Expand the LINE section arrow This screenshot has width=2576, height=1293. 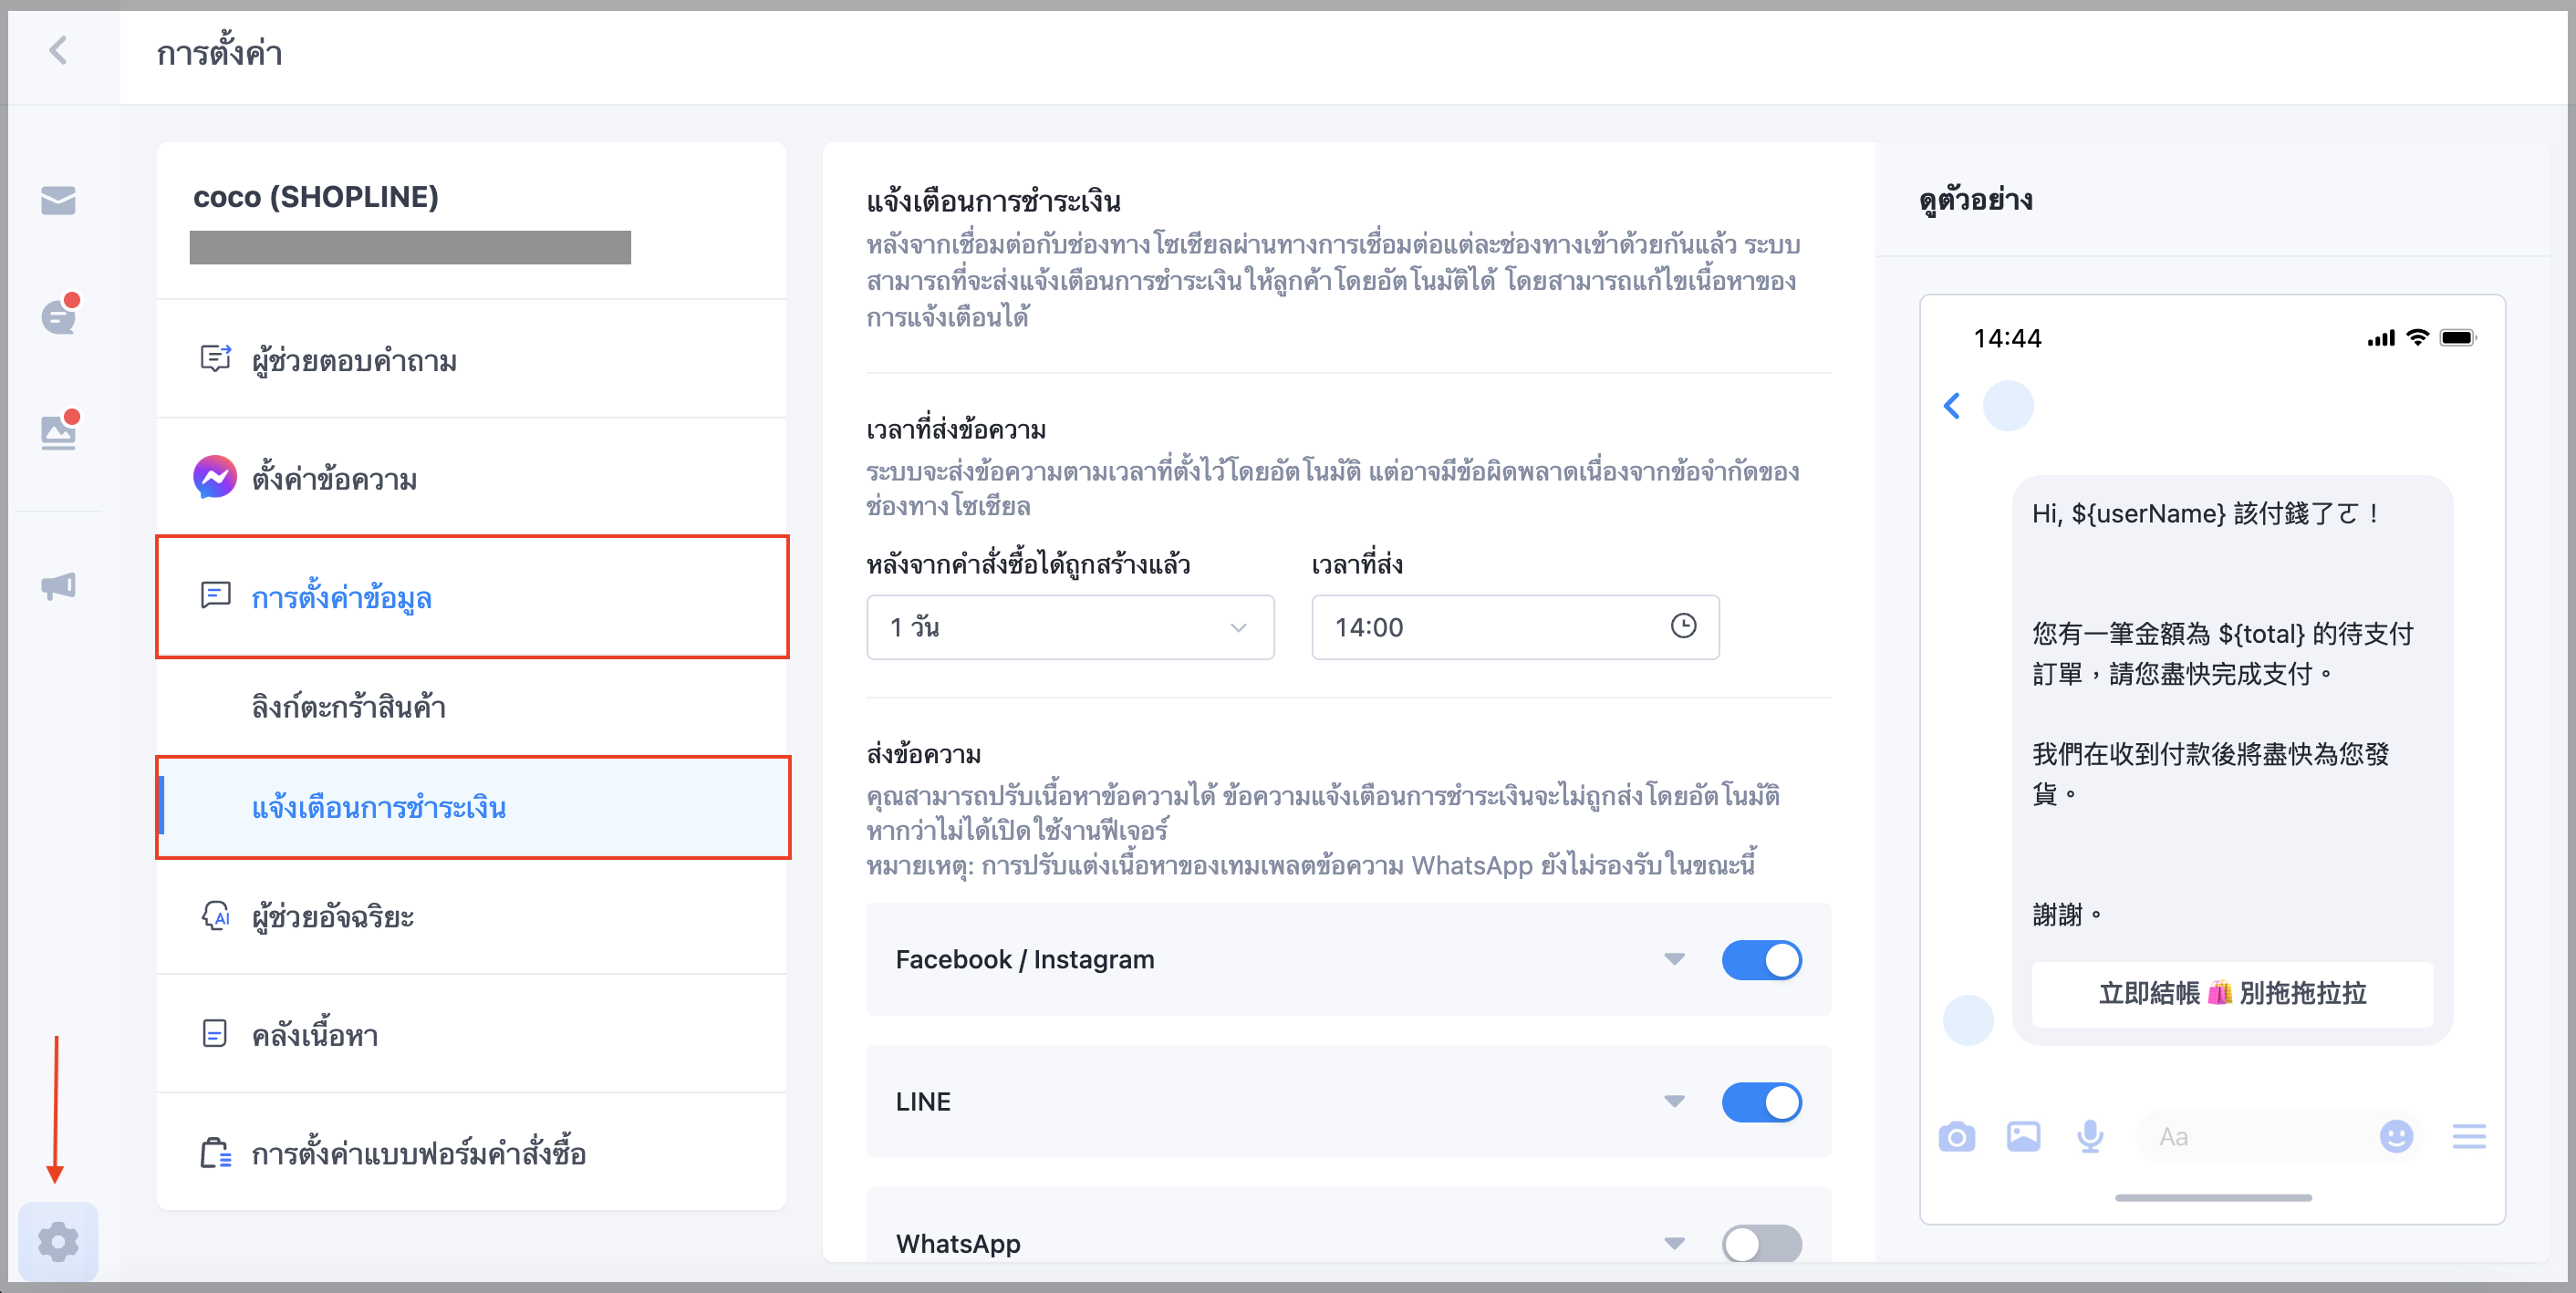point(1674,1102)
